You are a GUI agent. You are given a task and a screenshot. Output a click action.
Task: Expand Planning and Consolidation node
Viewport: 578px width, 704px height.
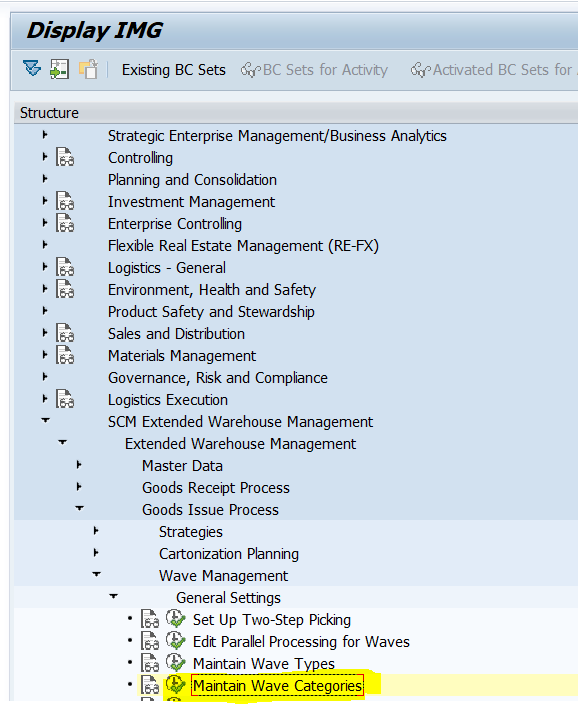44,178
